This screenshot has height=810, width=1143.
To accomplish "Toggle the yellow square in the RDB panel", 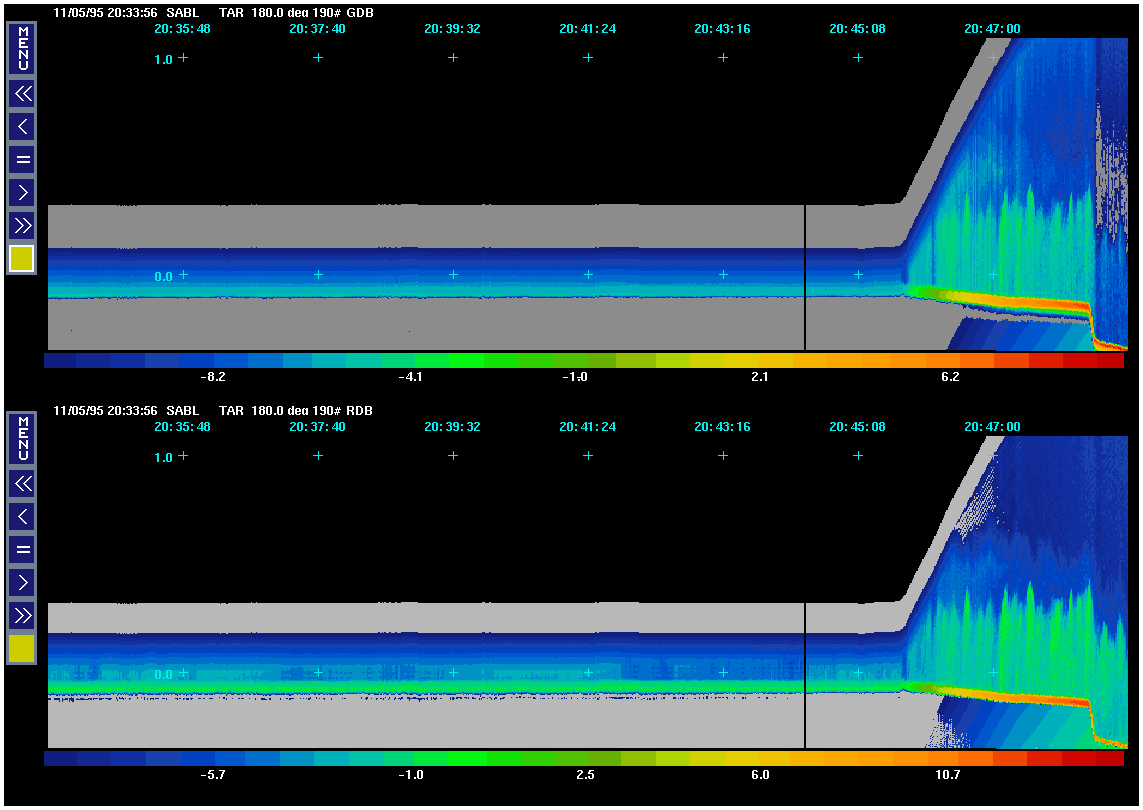I will coord(22,649).
